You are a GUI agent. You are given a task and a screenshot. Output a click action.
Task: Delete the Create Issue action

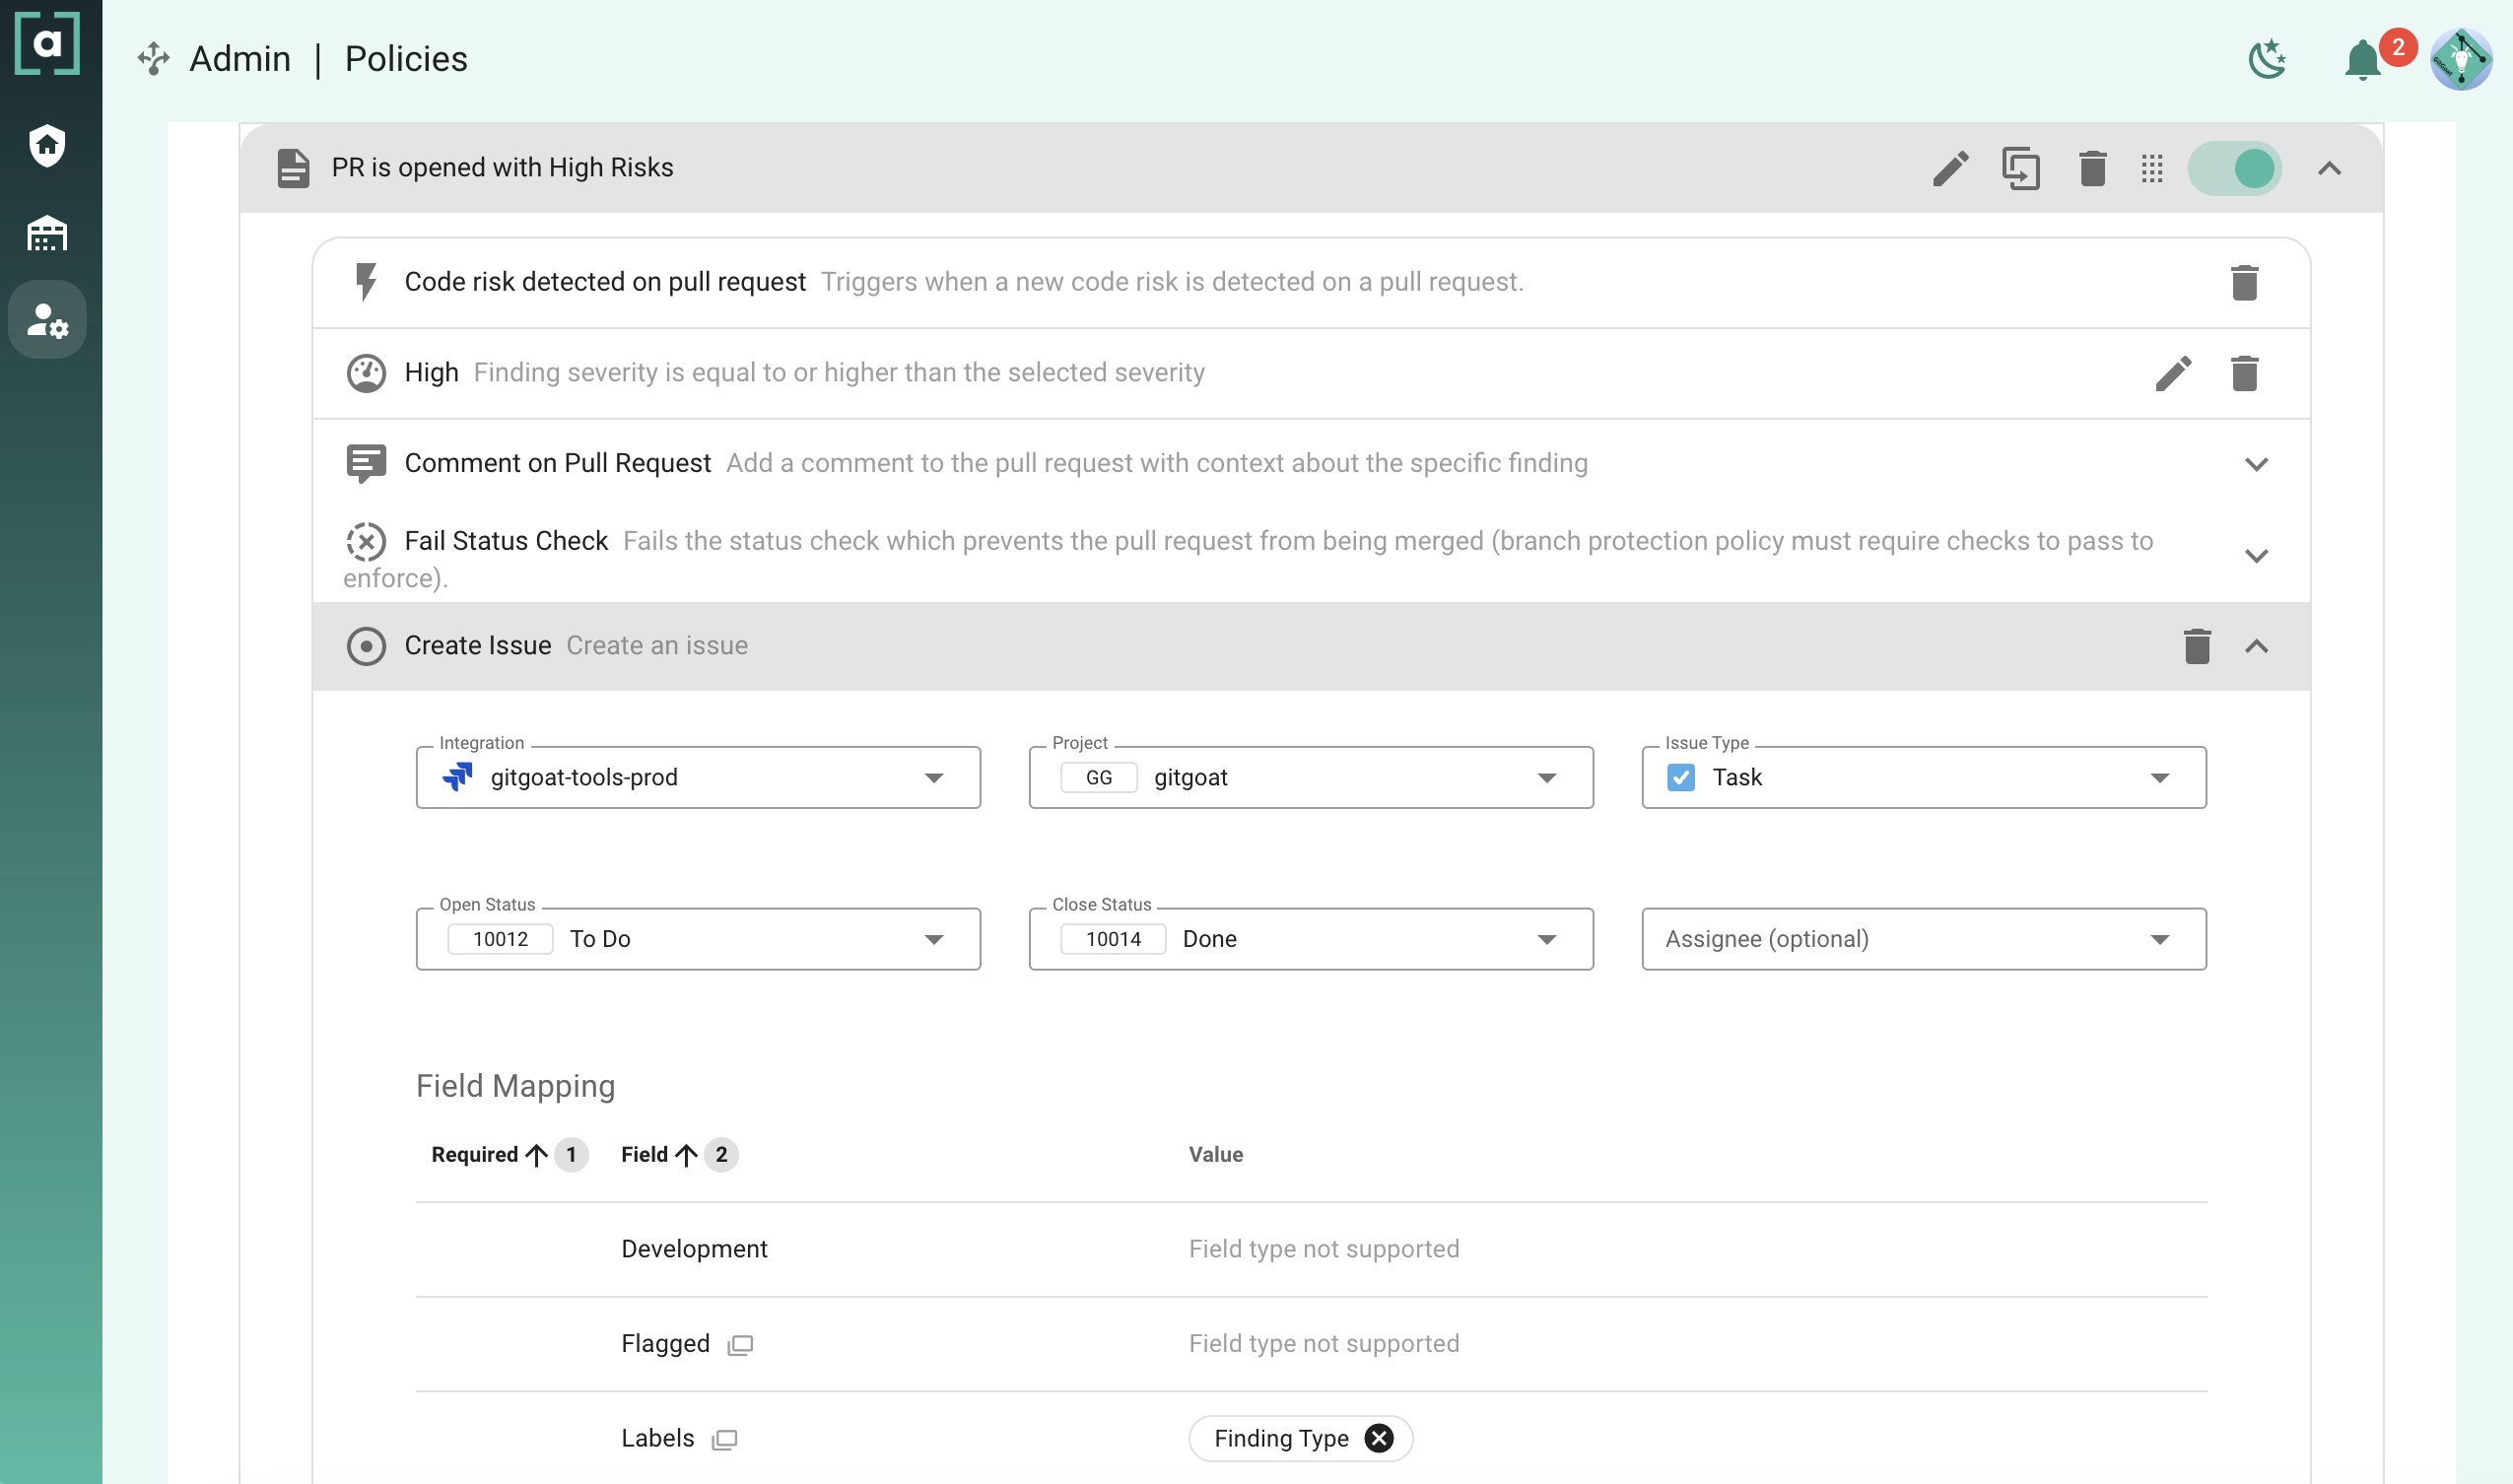tap(2196, 646)
